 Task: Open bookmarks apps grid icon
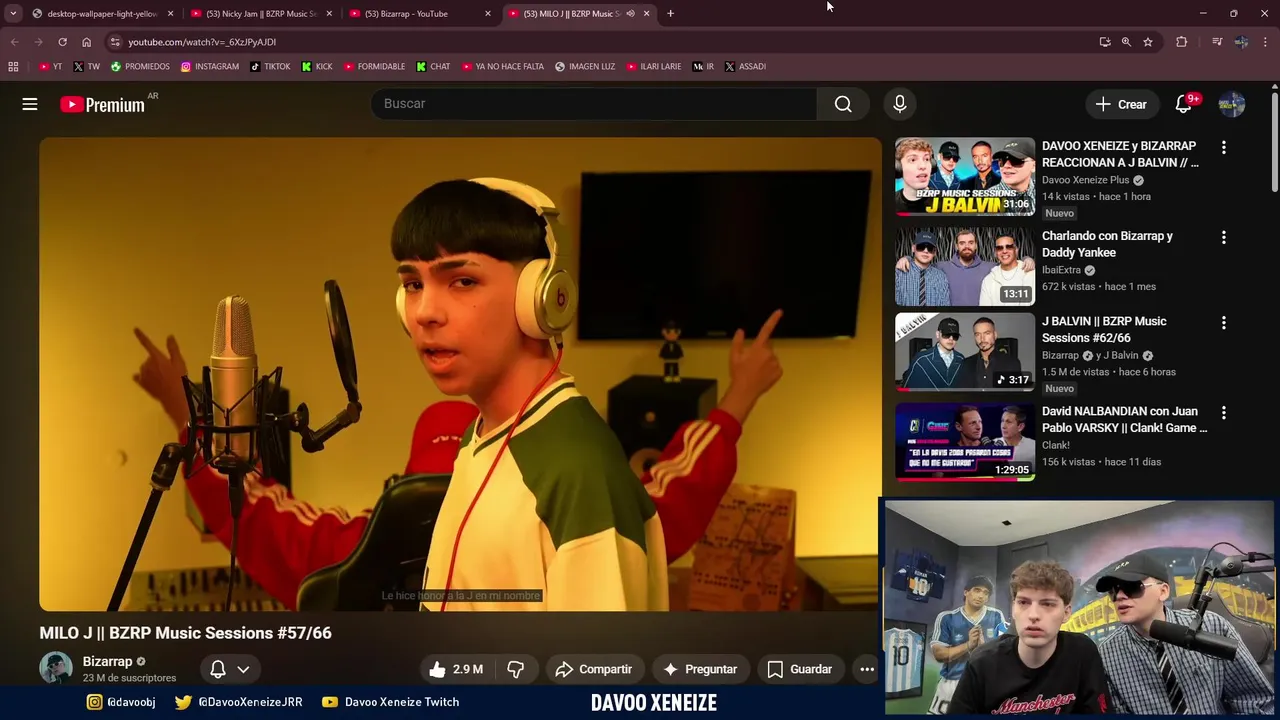pos(13,67)
